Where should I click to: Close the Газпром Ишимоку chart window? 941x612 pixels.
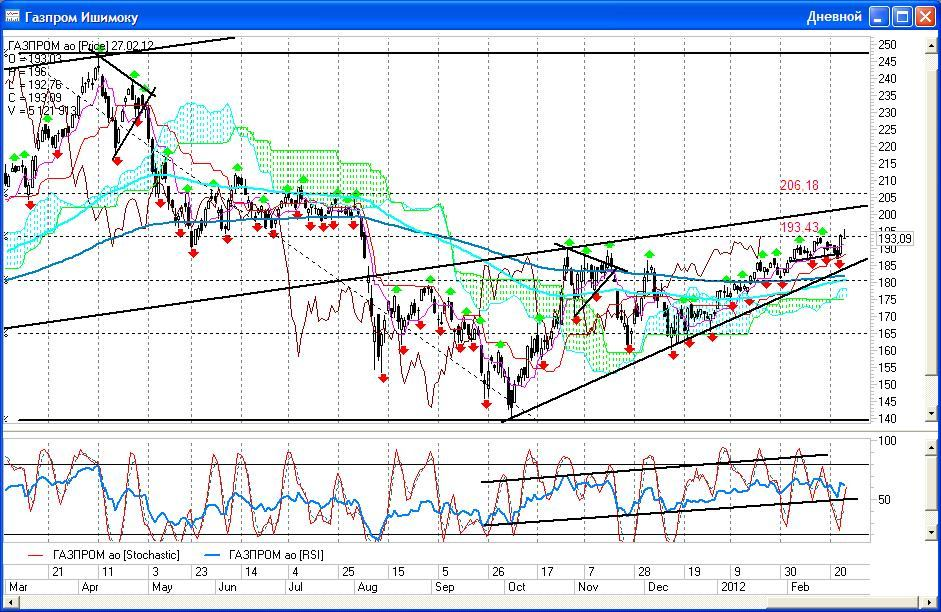click(x=924, y=16)
